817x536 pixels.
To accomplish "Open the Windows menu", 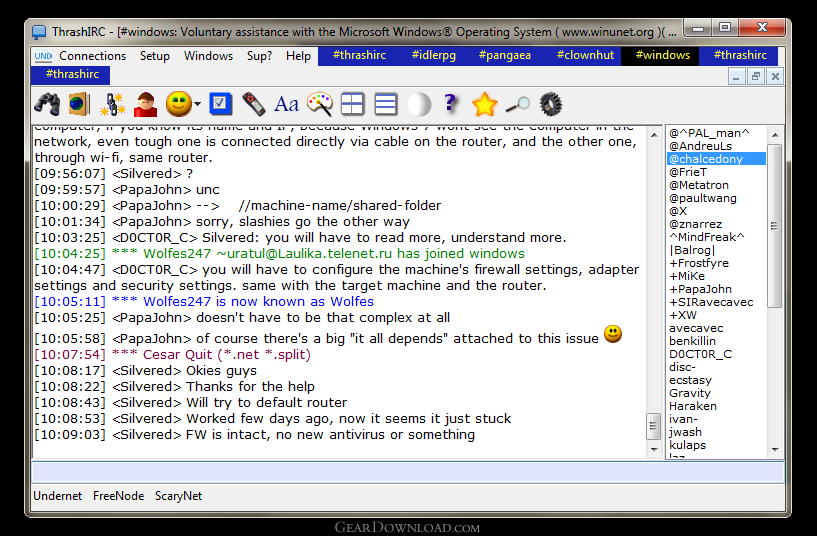I will click(x=208, y=56).
